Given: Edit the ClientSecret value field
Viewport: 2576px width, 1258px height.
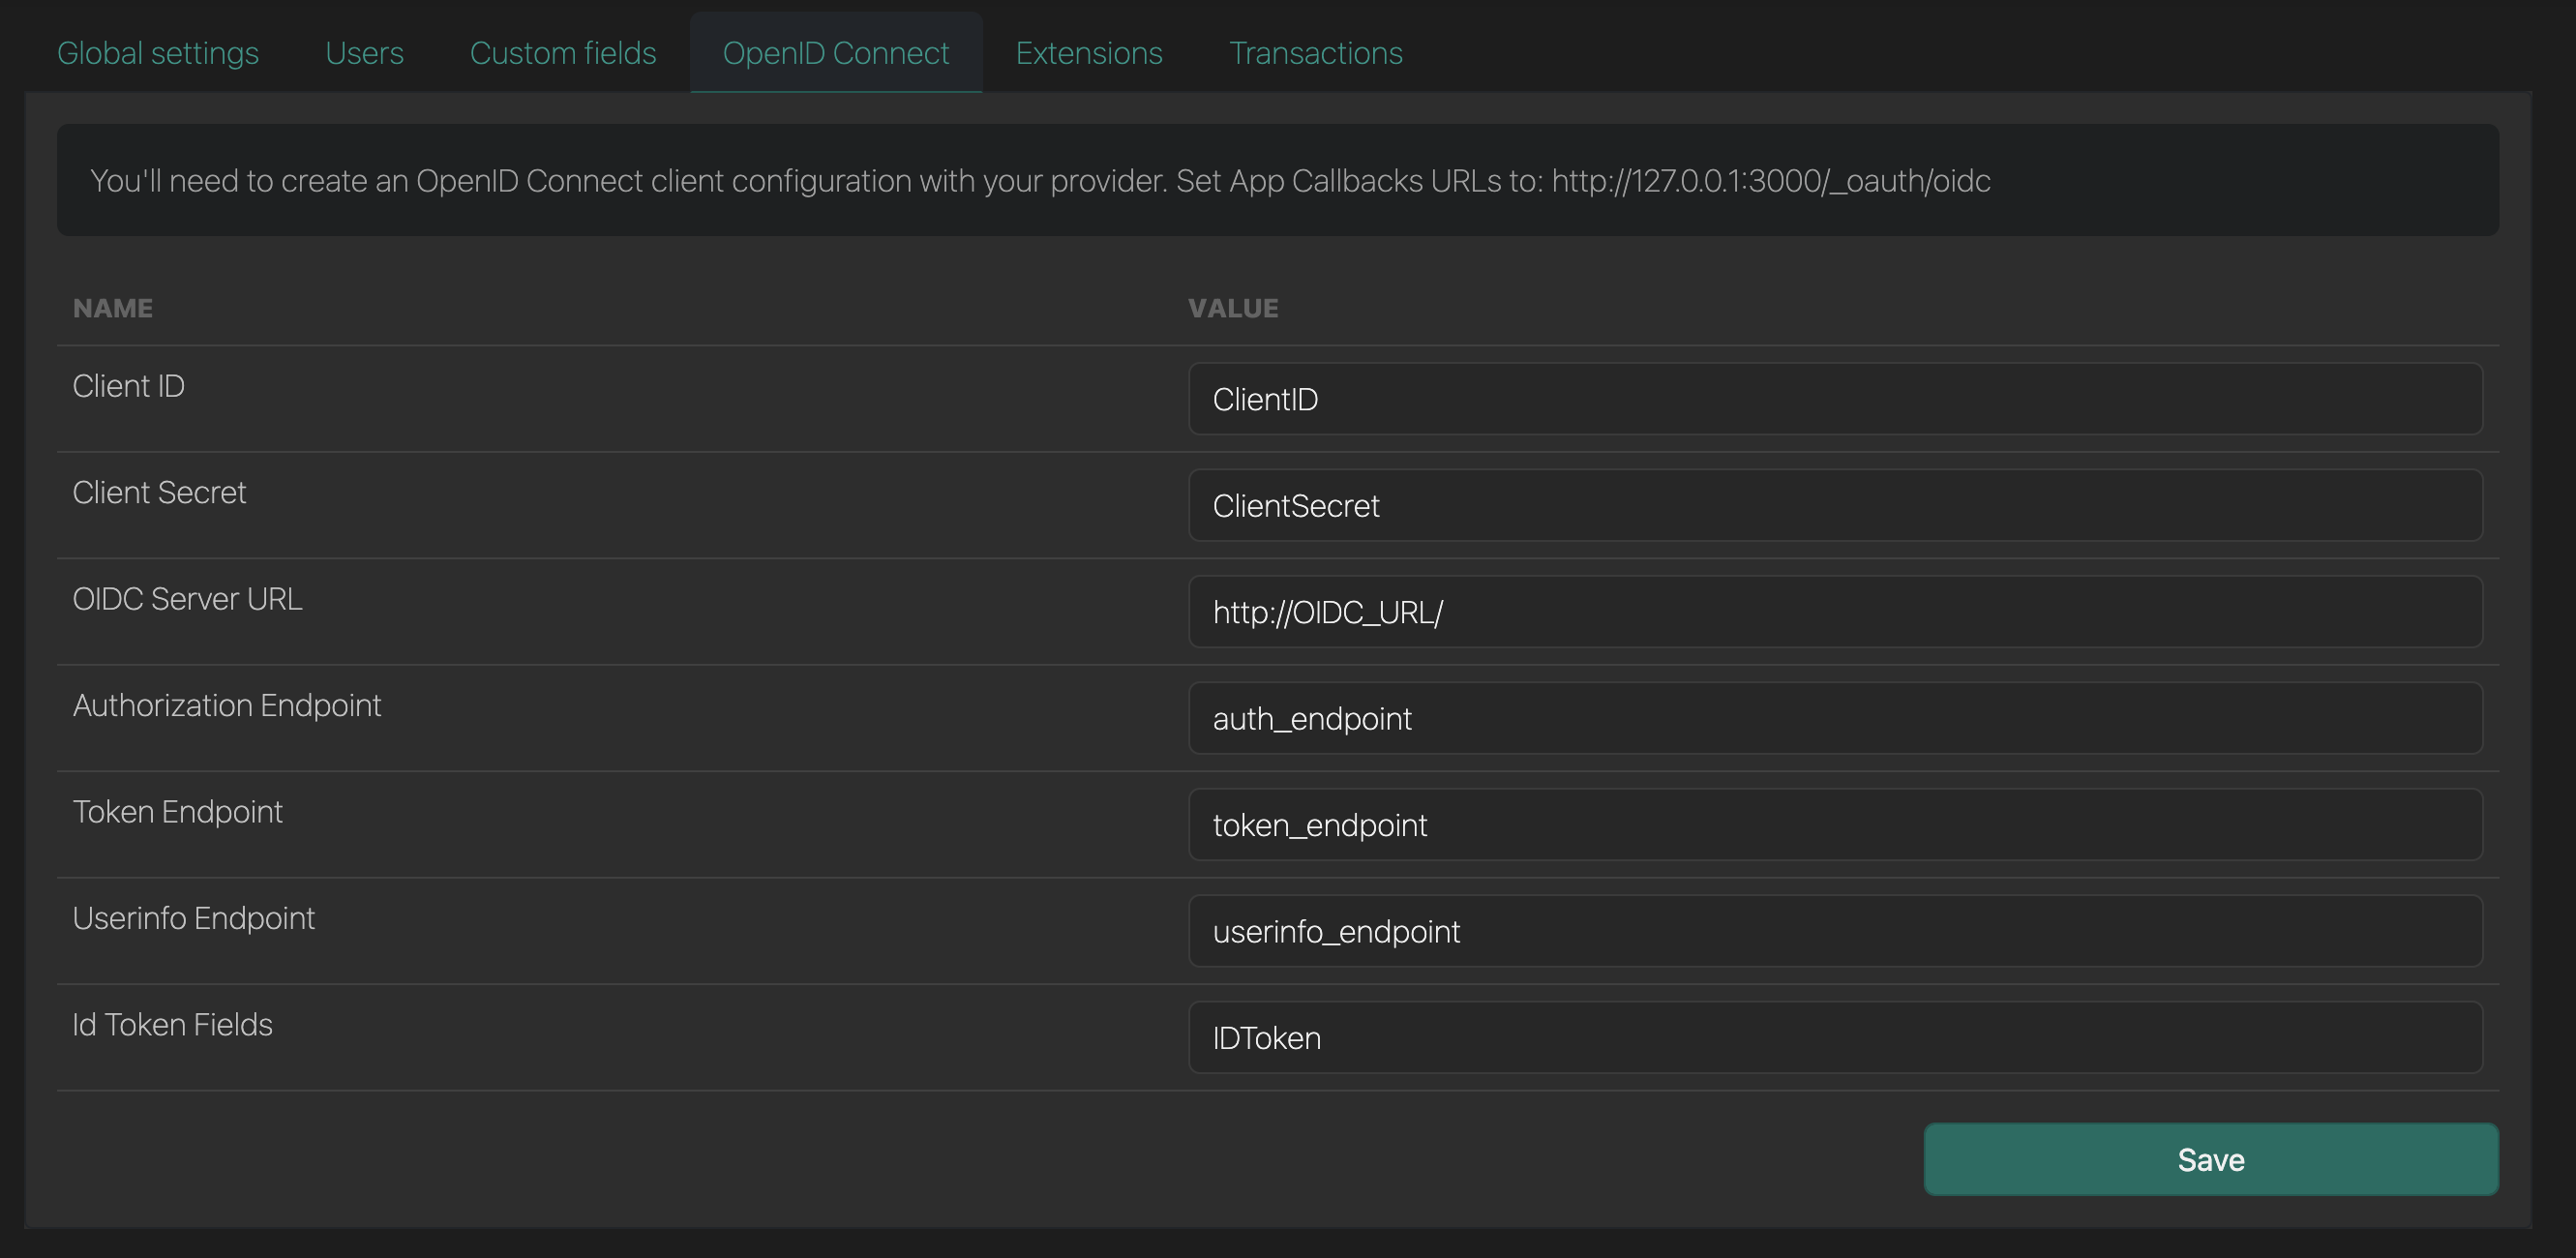Looking at the screenshot, I should [1835, 505].
